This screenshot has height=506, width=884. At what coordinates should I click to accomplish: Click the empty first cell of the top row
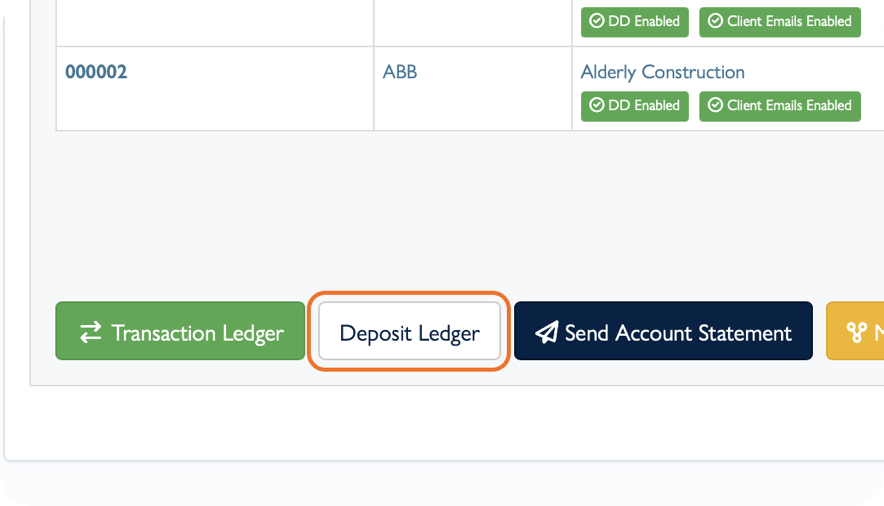pyautogui.click(x=214, y=22)
